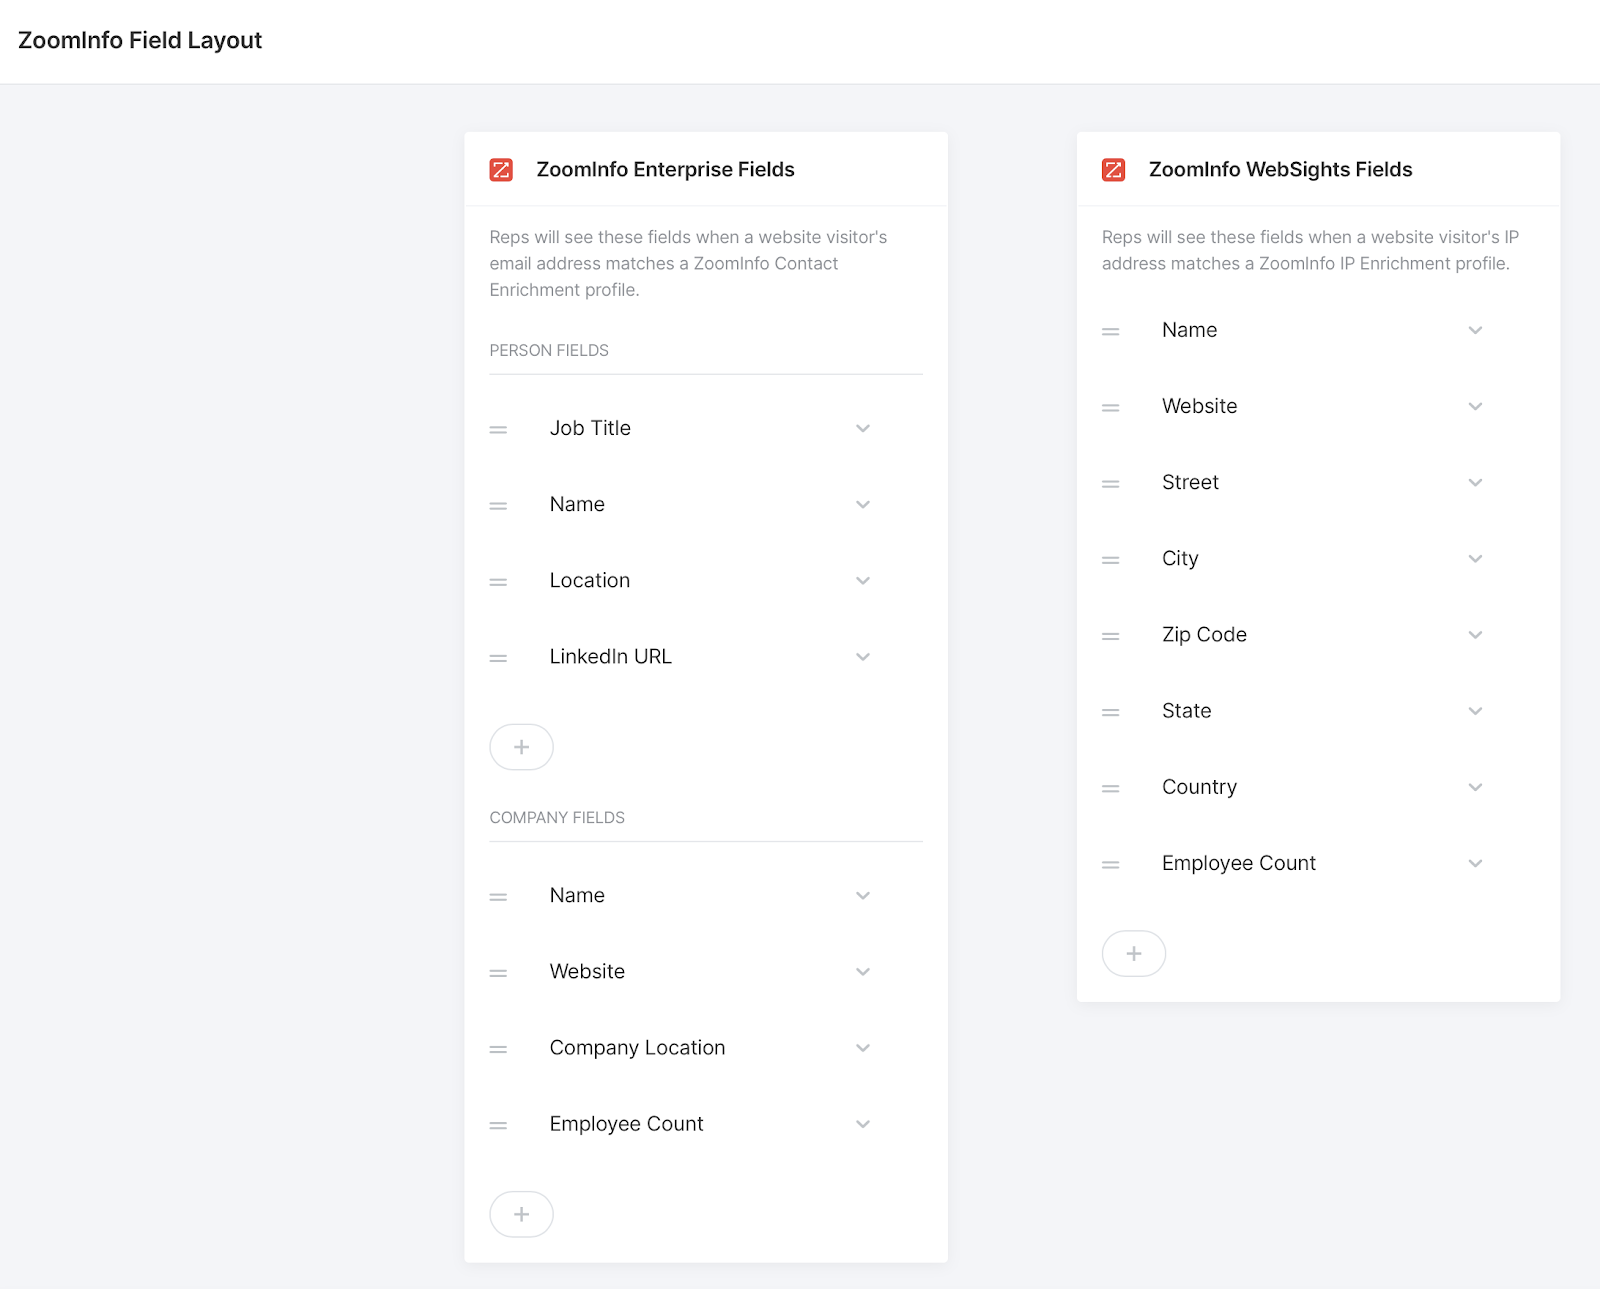Click the ZoomInfo WebSights Fields logo icon
This screenshot has height=1289, width=1600.
(1113, 170)
